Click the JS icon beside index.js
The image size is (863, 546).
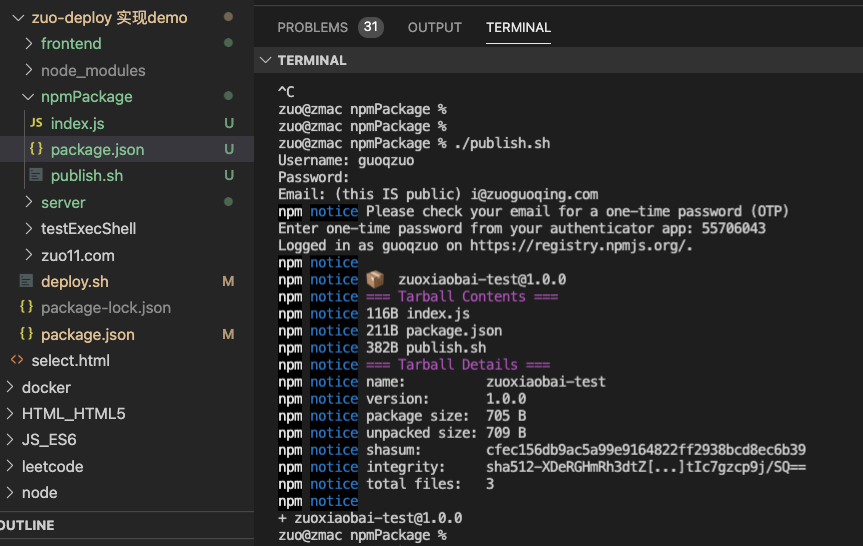coord(36,123)
